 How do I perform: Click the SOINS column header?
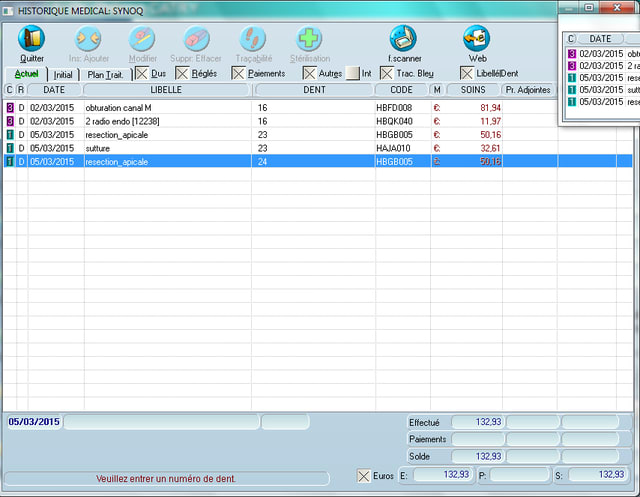466,90
